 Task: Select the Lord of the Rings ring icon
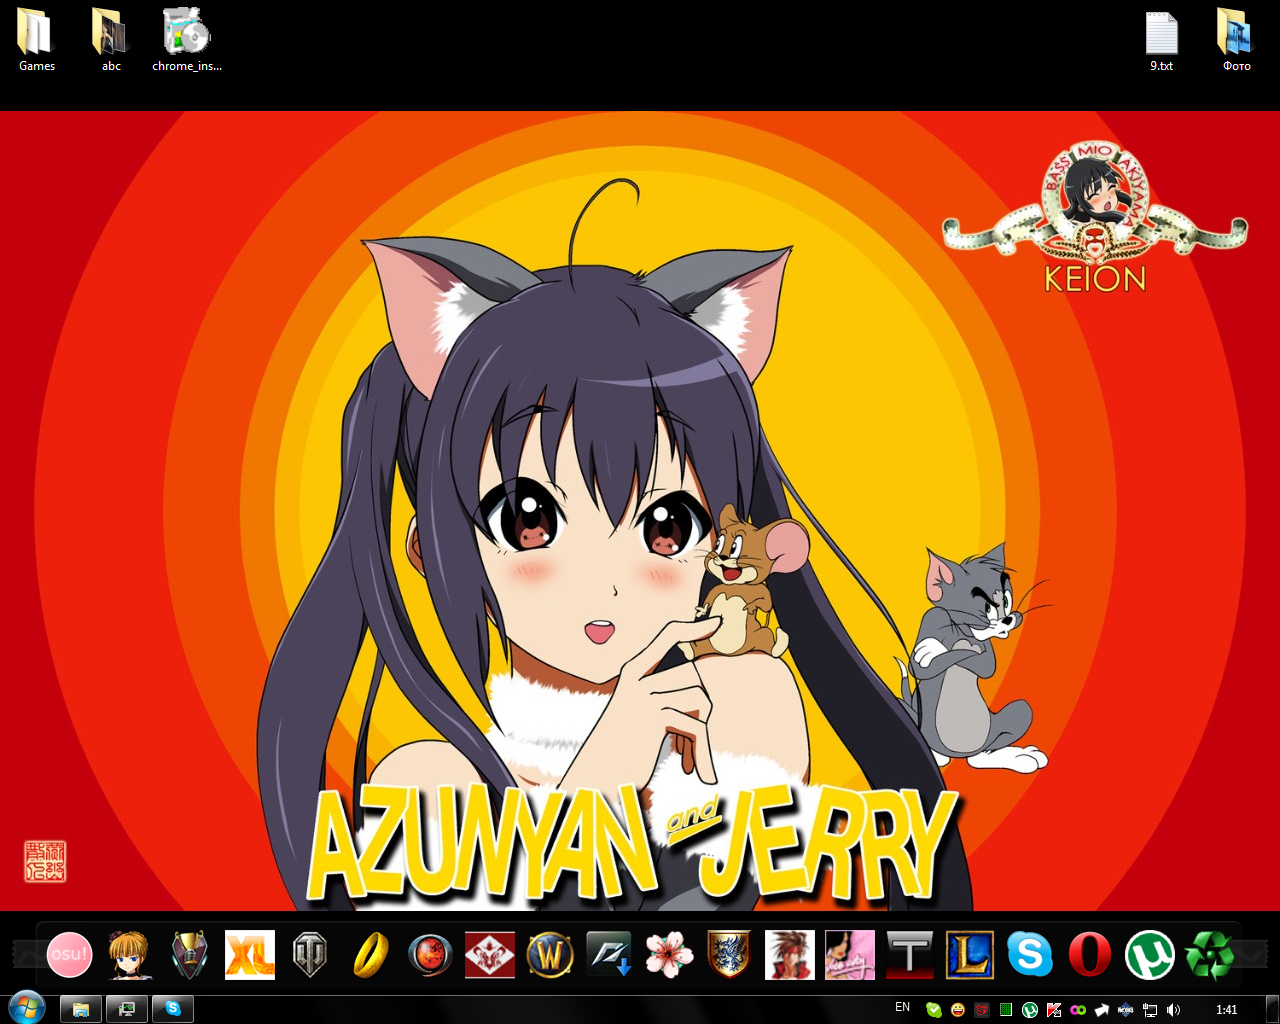[370, 955]
